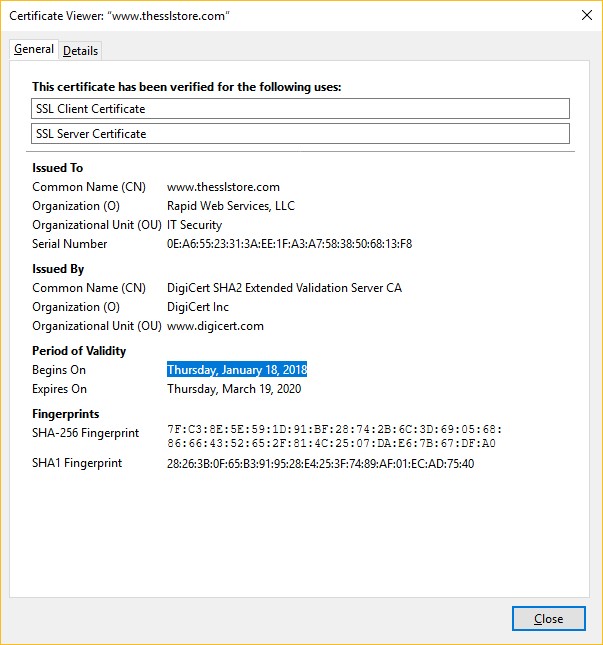Click the SHA1 fingerprint value starting 28:26
The height and width of the screenshot is (645, 603).
click(320, 464)
